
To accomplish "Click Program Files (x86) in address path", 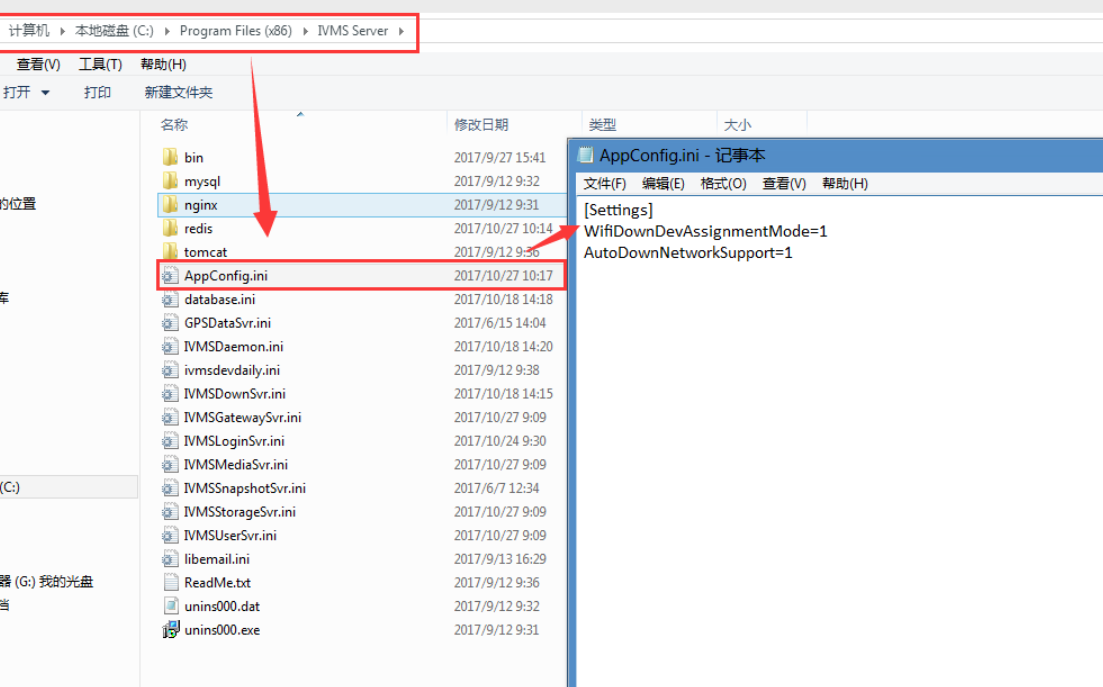I will (236, 31).
